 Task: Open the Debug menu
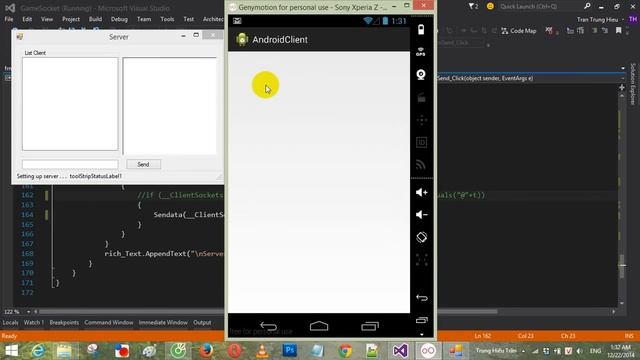(x=119, y=19)
